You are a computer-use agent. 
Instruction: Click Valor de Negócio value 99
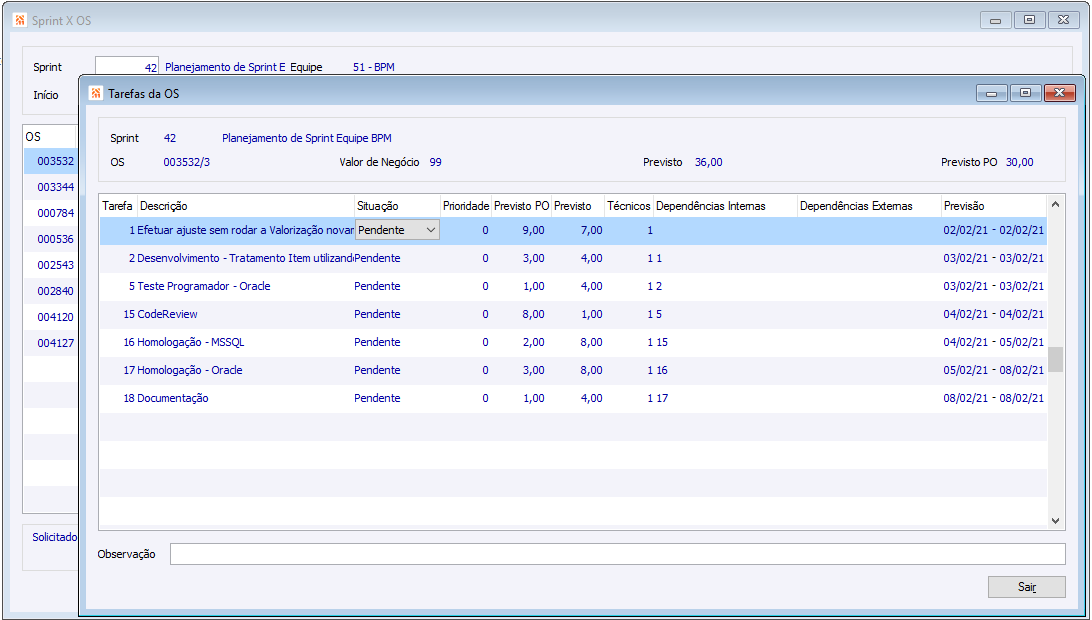point(435,162)
